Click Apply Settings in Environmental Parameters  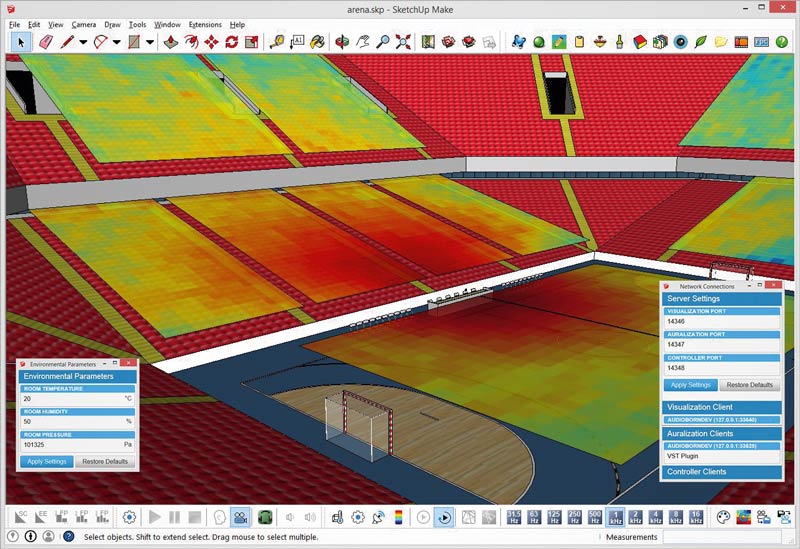(47, 461)
